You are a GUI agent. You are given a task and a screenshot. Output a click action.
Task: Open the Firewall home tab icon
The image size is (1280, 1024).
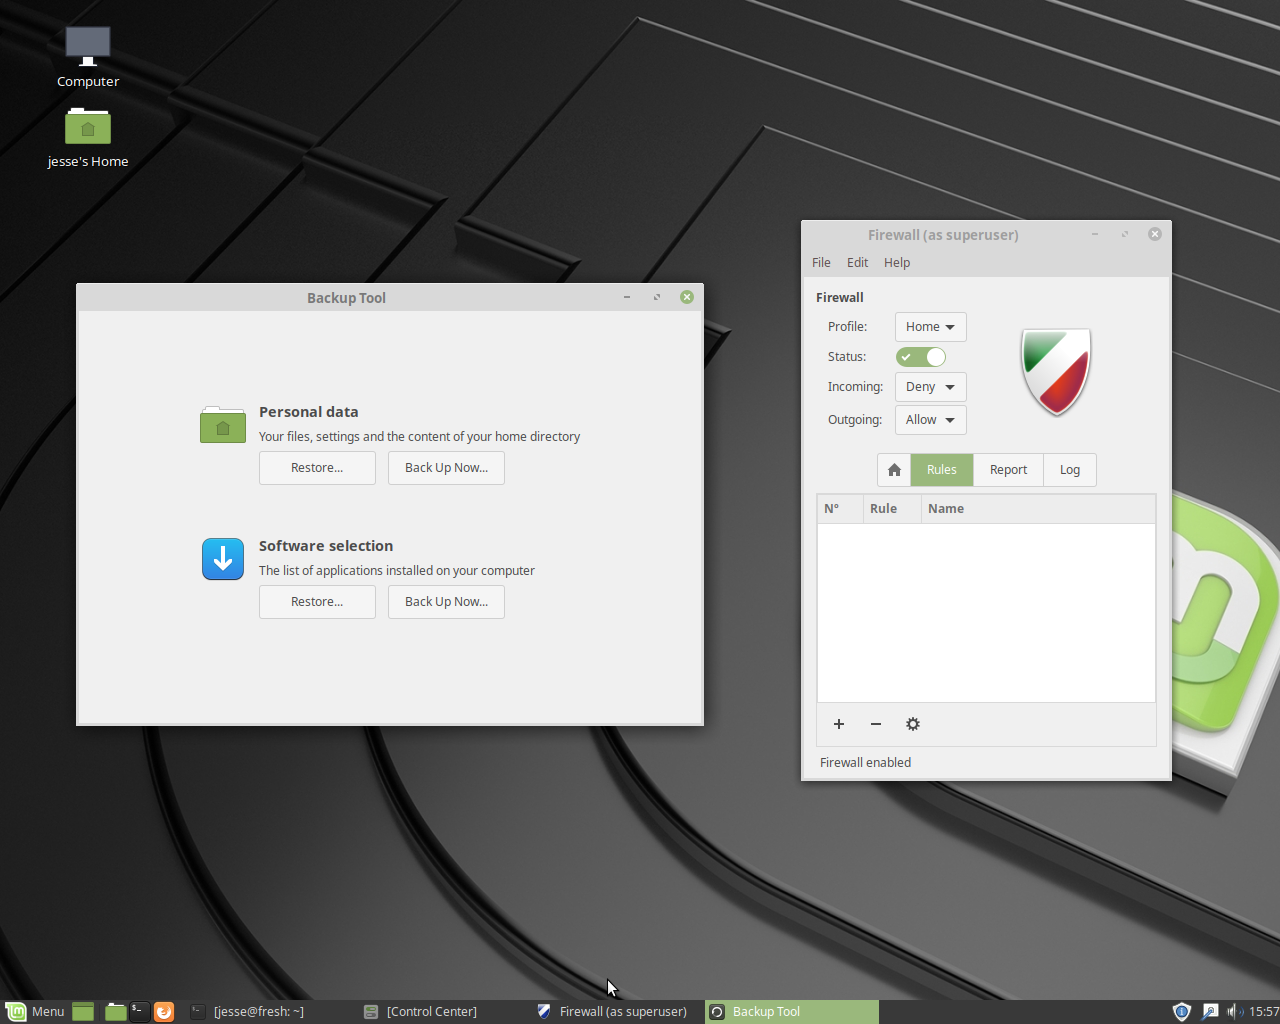(895, 470)
